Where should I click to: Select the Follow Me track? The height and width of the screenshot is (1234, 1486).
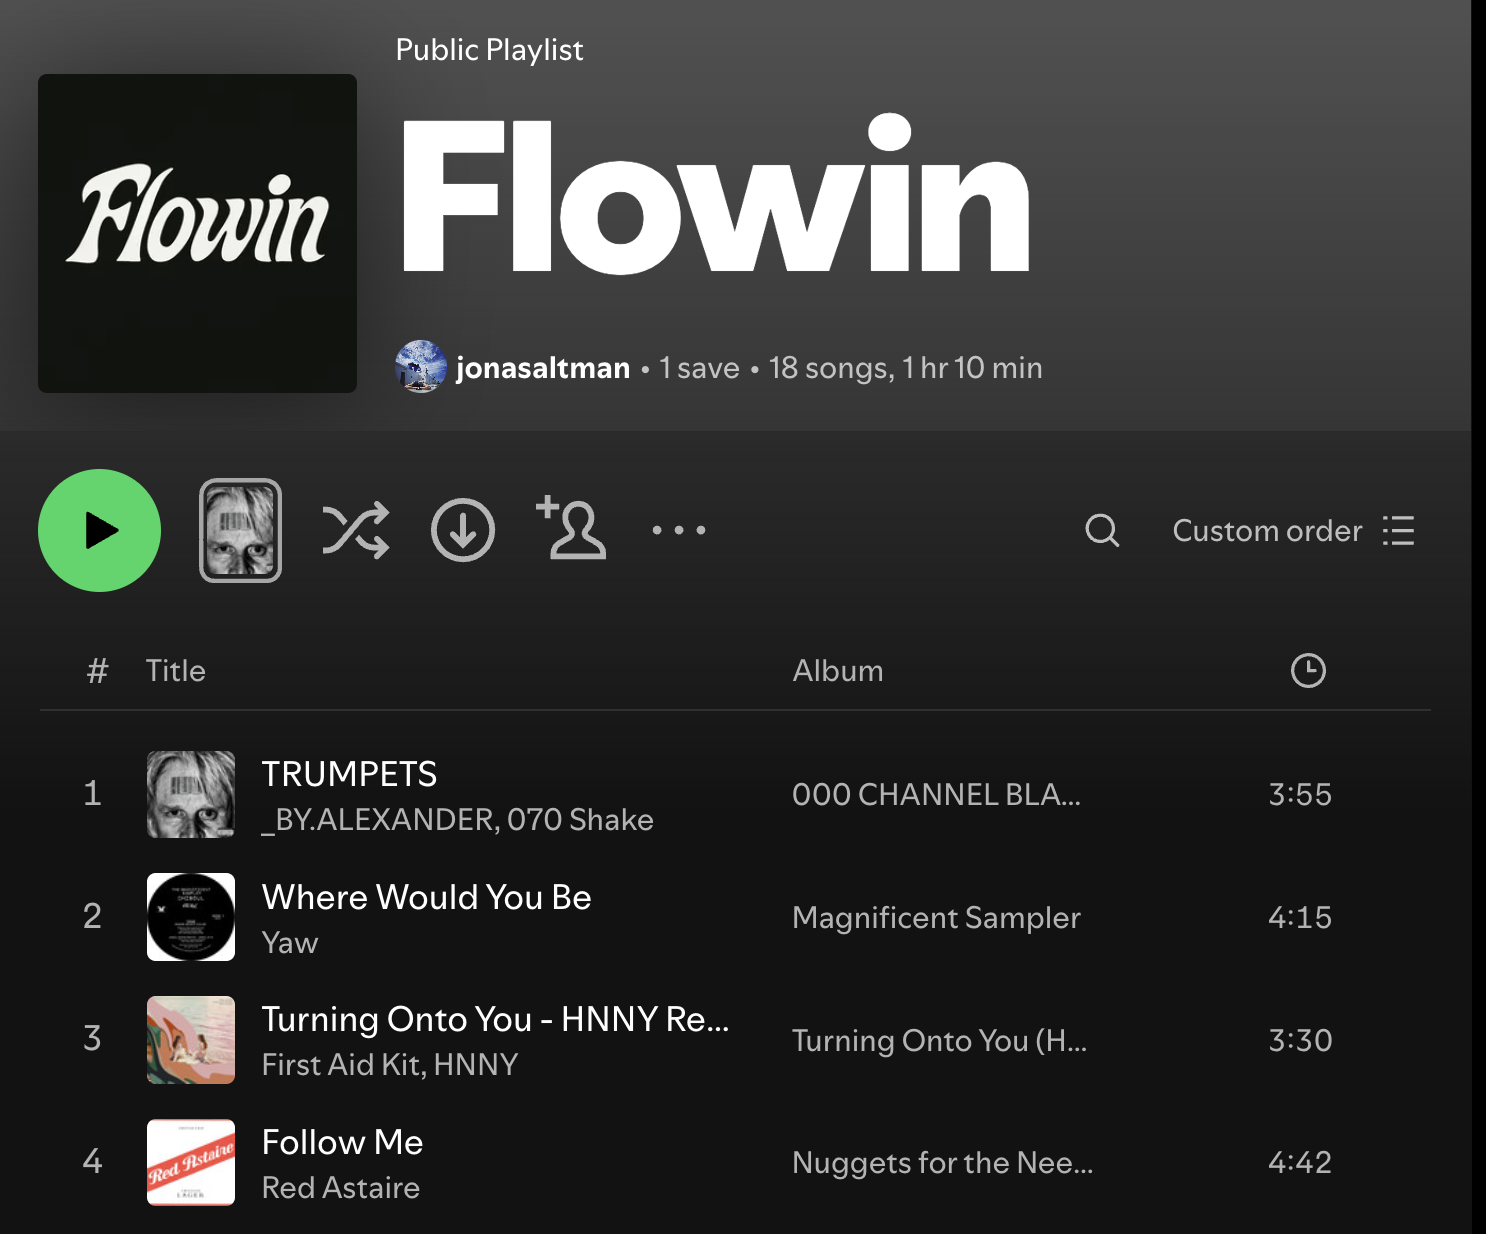click(342, 1142)
